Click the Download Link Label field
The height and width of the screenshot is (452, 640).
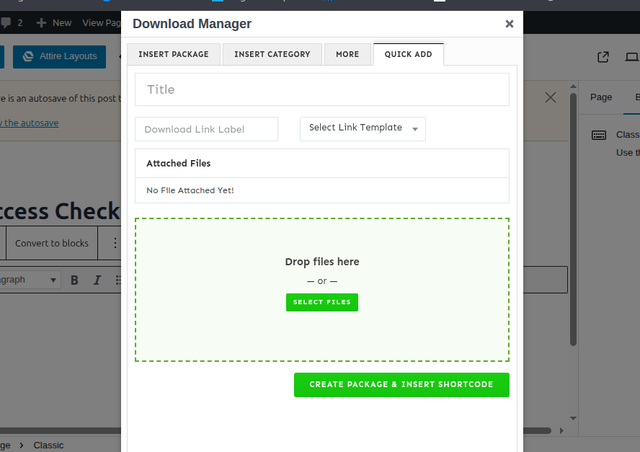[x=206, y=129]
